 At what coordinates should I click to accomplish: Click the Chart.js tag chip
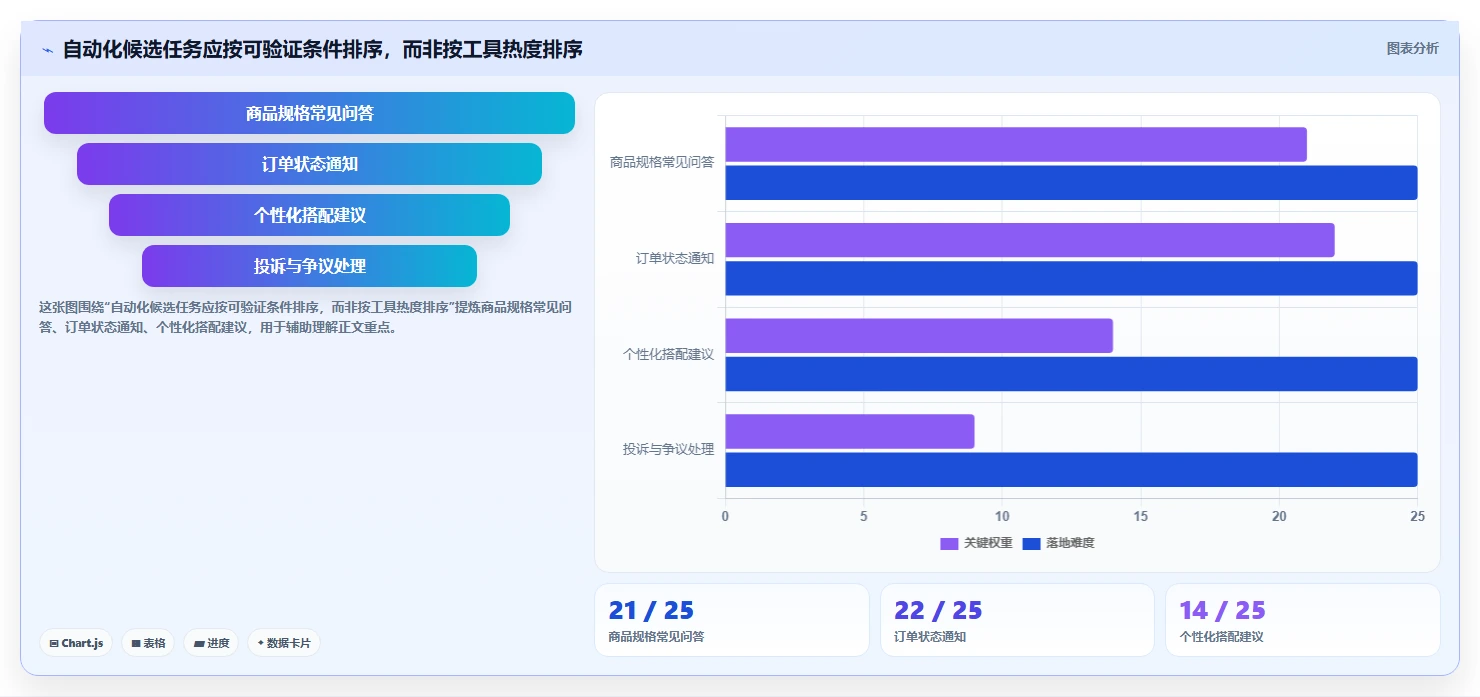76,643
